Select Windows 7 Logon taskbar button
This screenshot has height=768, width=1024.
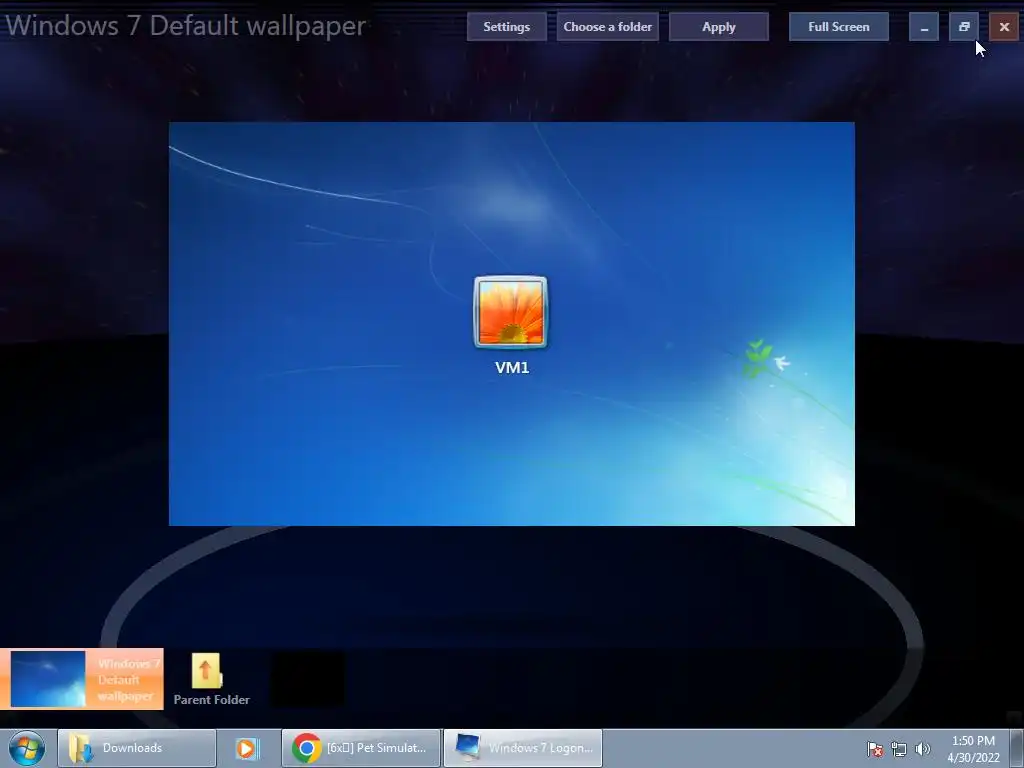523,748
